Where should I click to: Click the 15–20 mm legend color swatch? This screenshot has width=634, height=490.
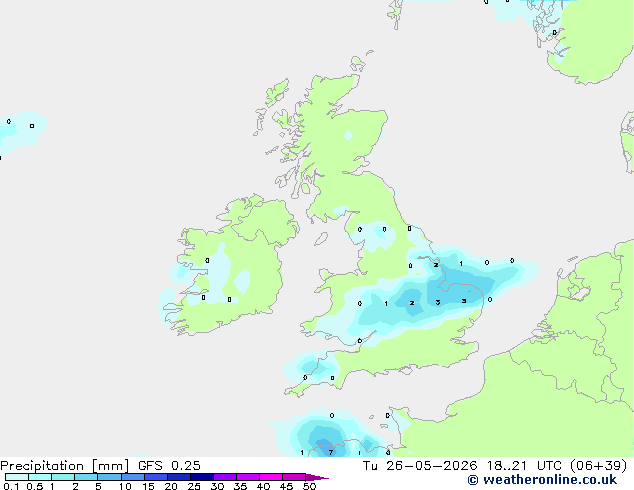click(x=156, y=477)
